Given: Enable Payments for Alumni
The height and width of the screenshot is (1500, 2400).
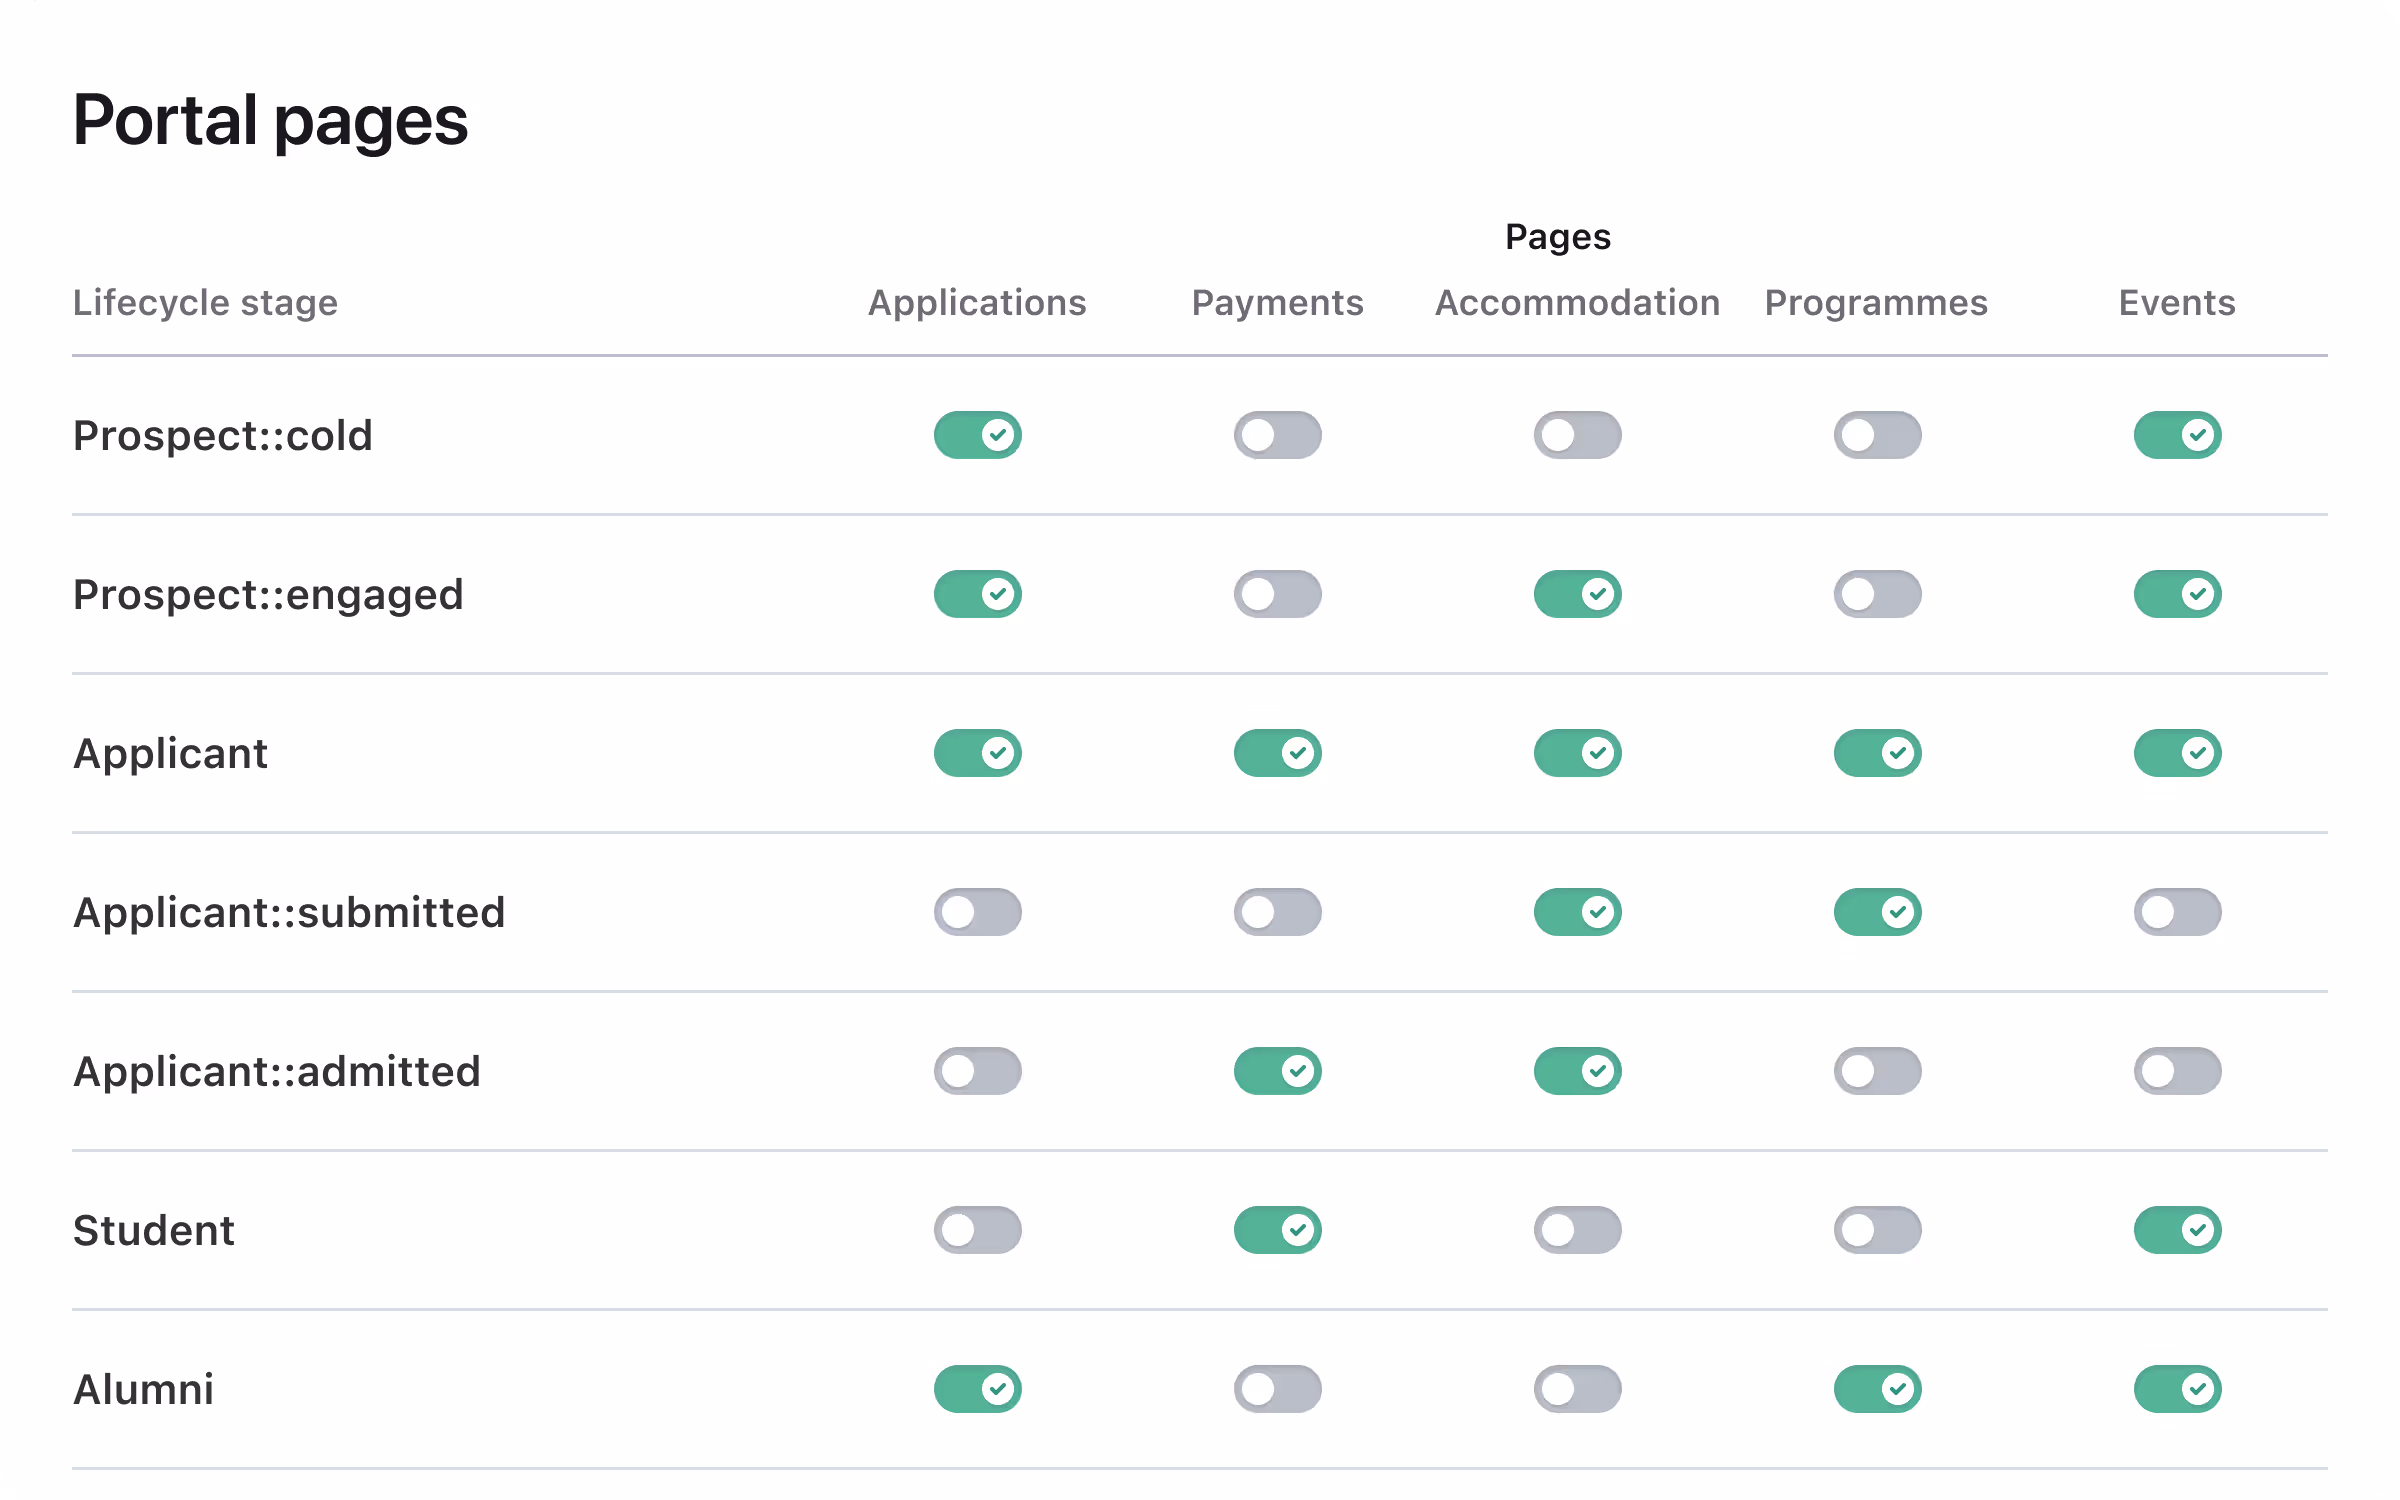Looking at the screenshot, I should 1278,1389.
